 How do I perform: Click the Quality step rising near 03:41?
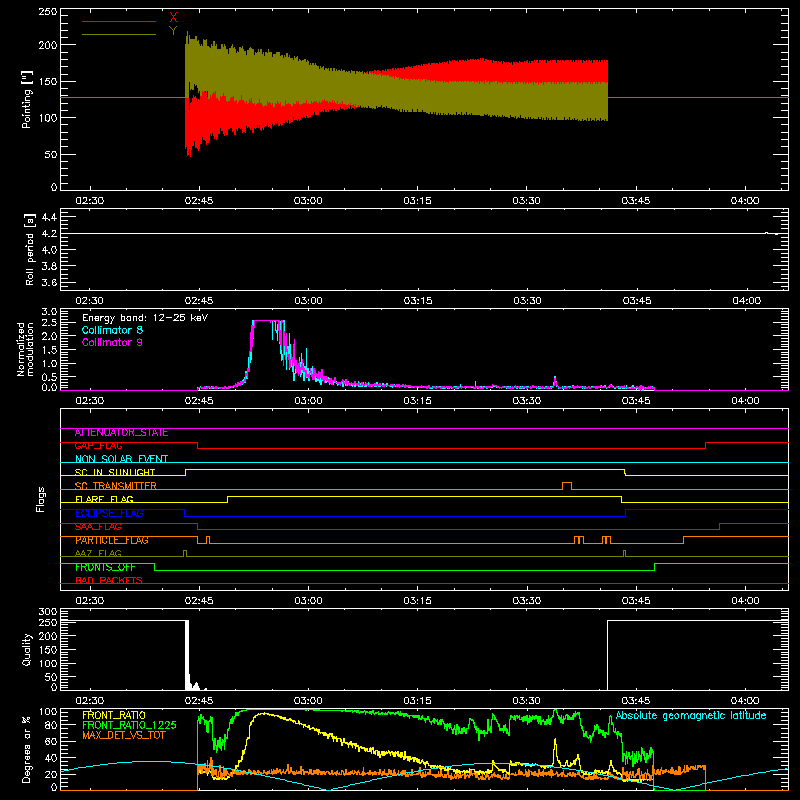(x=608, y=654)
